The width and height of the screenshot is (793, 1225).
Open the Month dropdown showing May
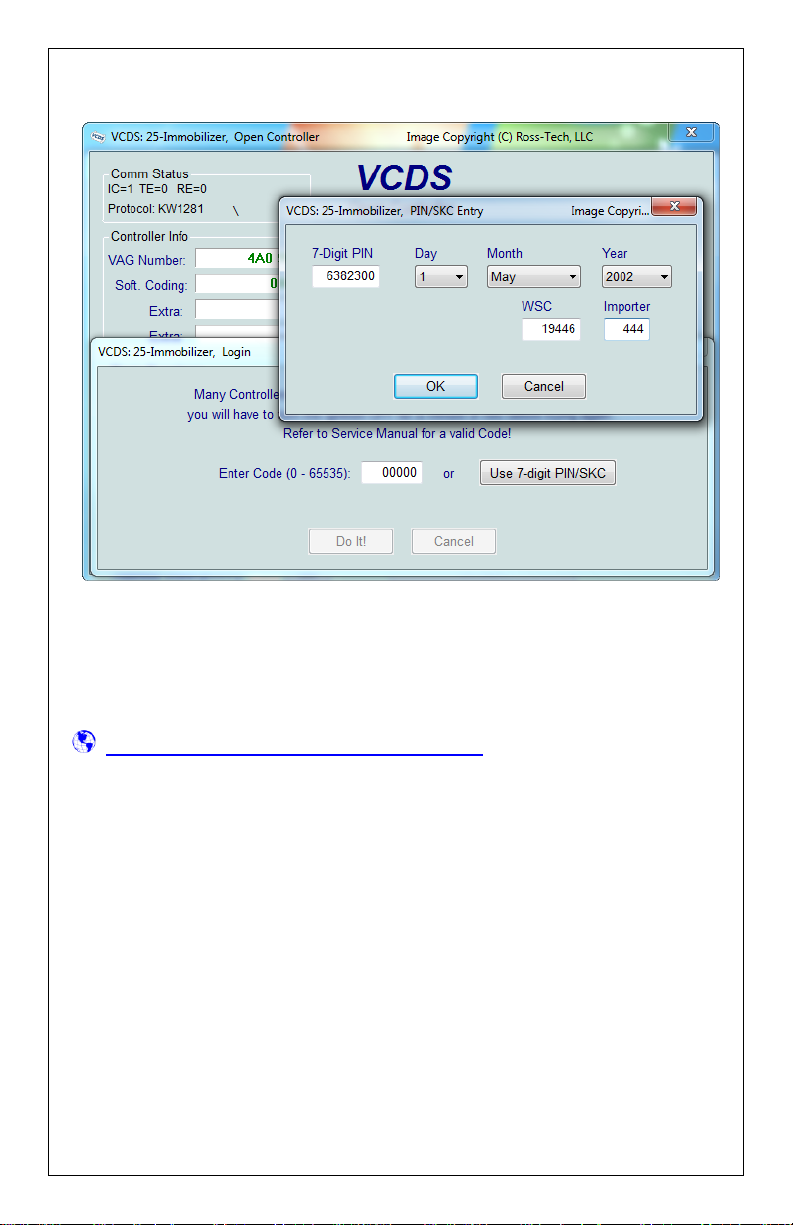[x=534, y=277]
